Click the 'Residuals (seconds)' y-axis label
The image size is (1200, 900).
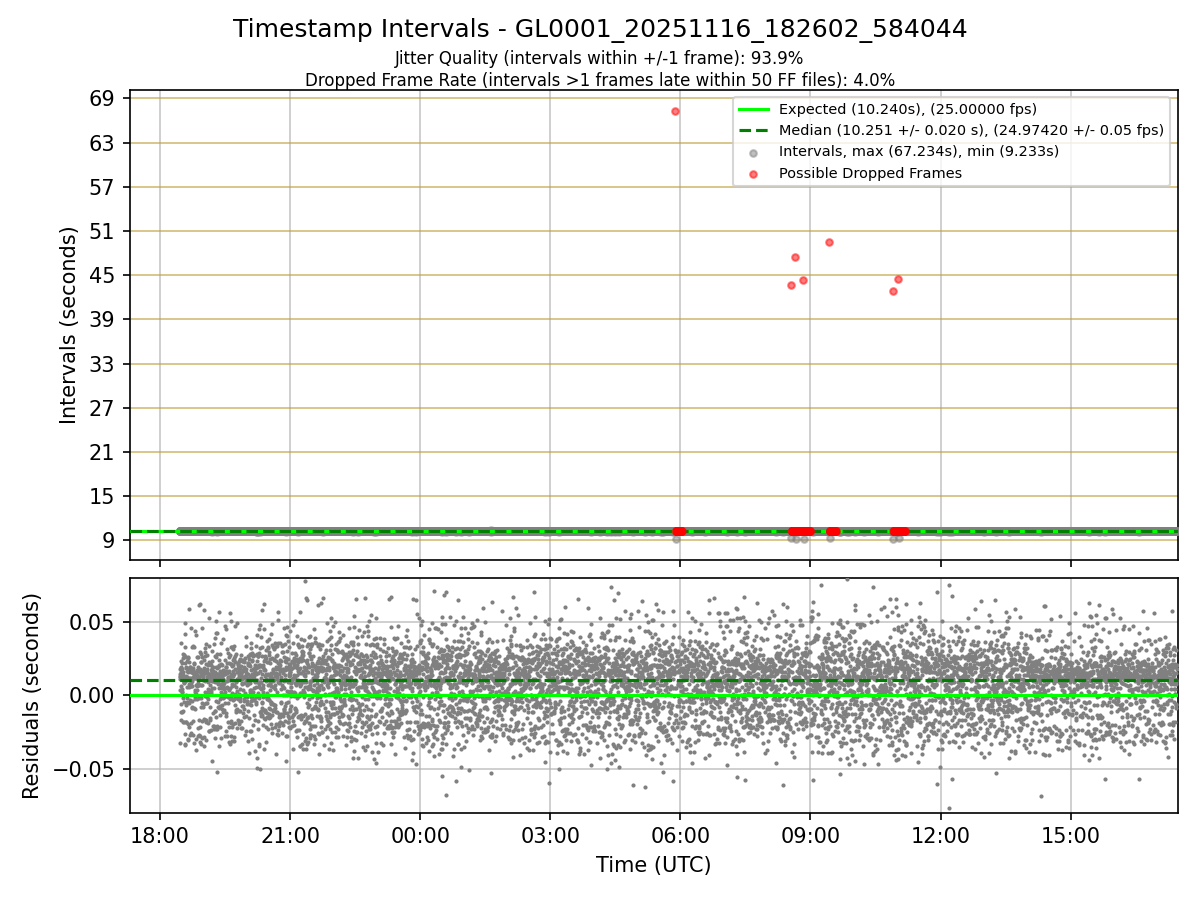(32, 696)
